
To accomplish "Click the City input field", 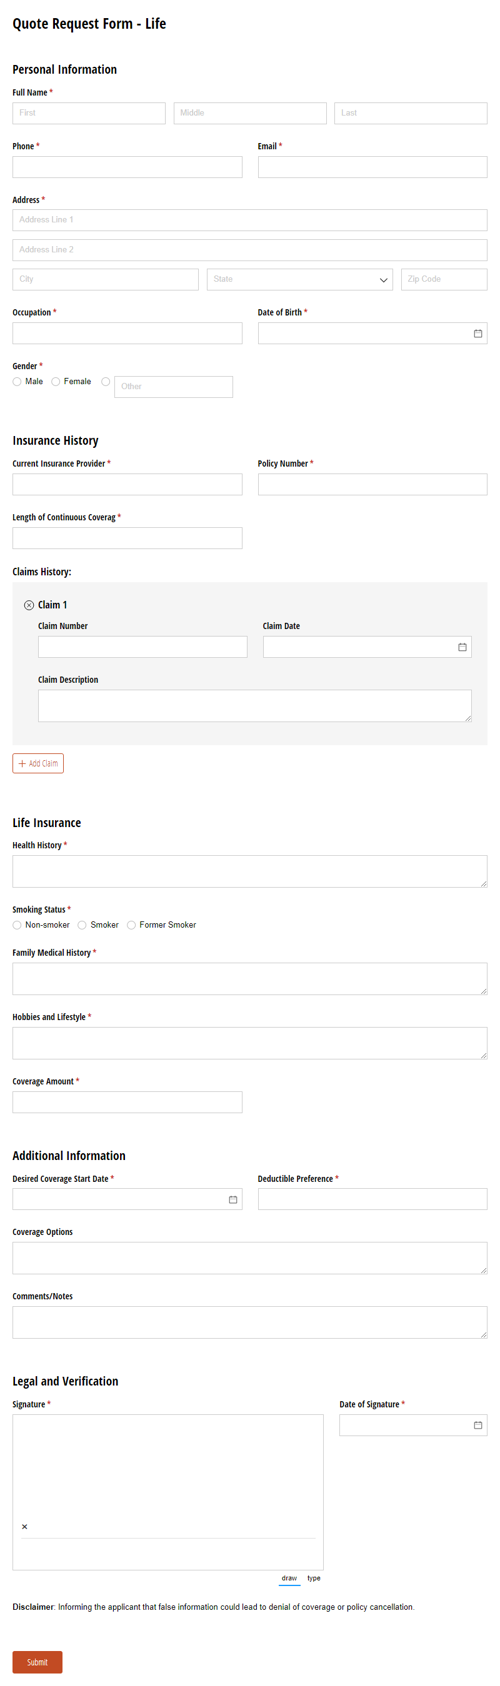I will (106, 280).
